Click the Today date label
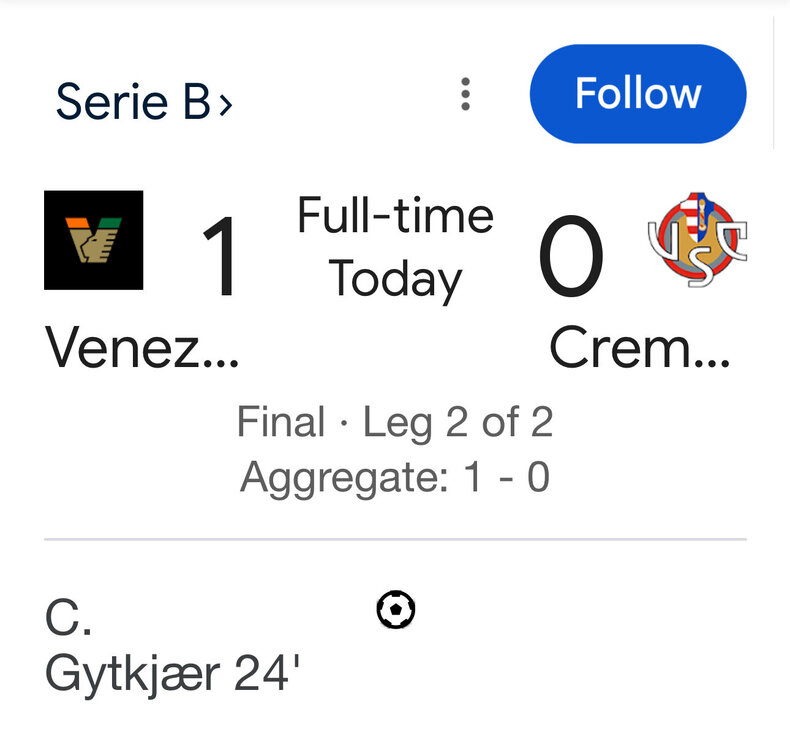This screenshot has height=750, width=790. tap(396, 280)
